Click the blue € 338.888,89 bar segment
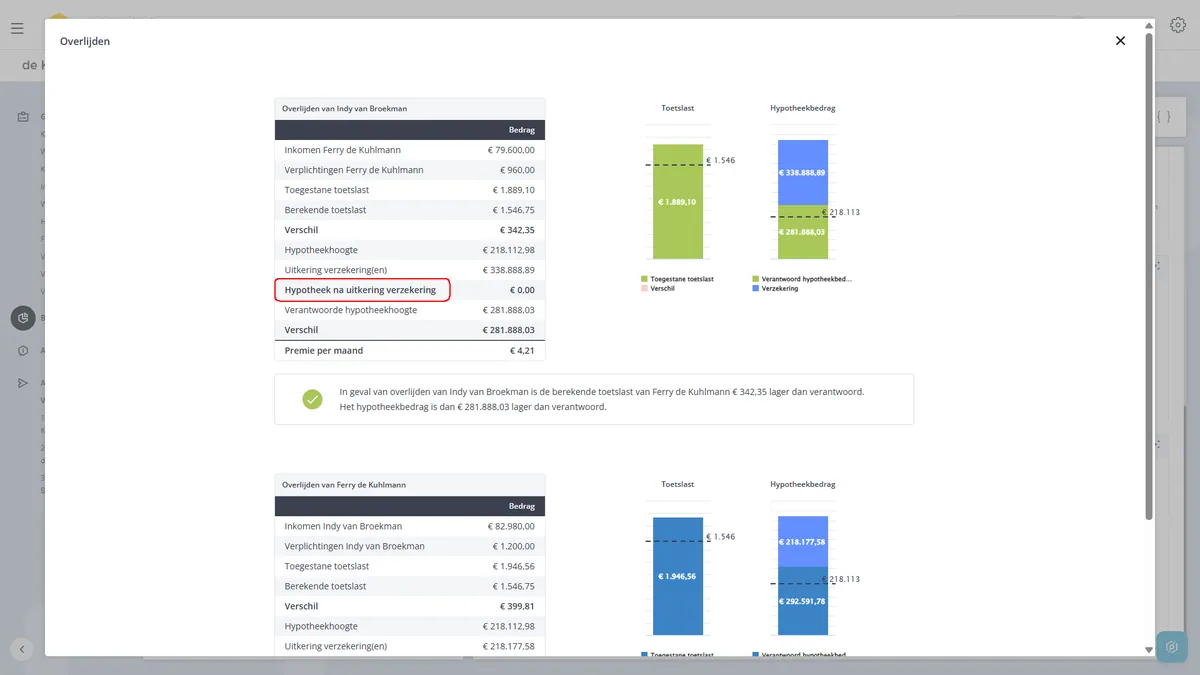Screen dimensions: 1200x675 (803, 172)
